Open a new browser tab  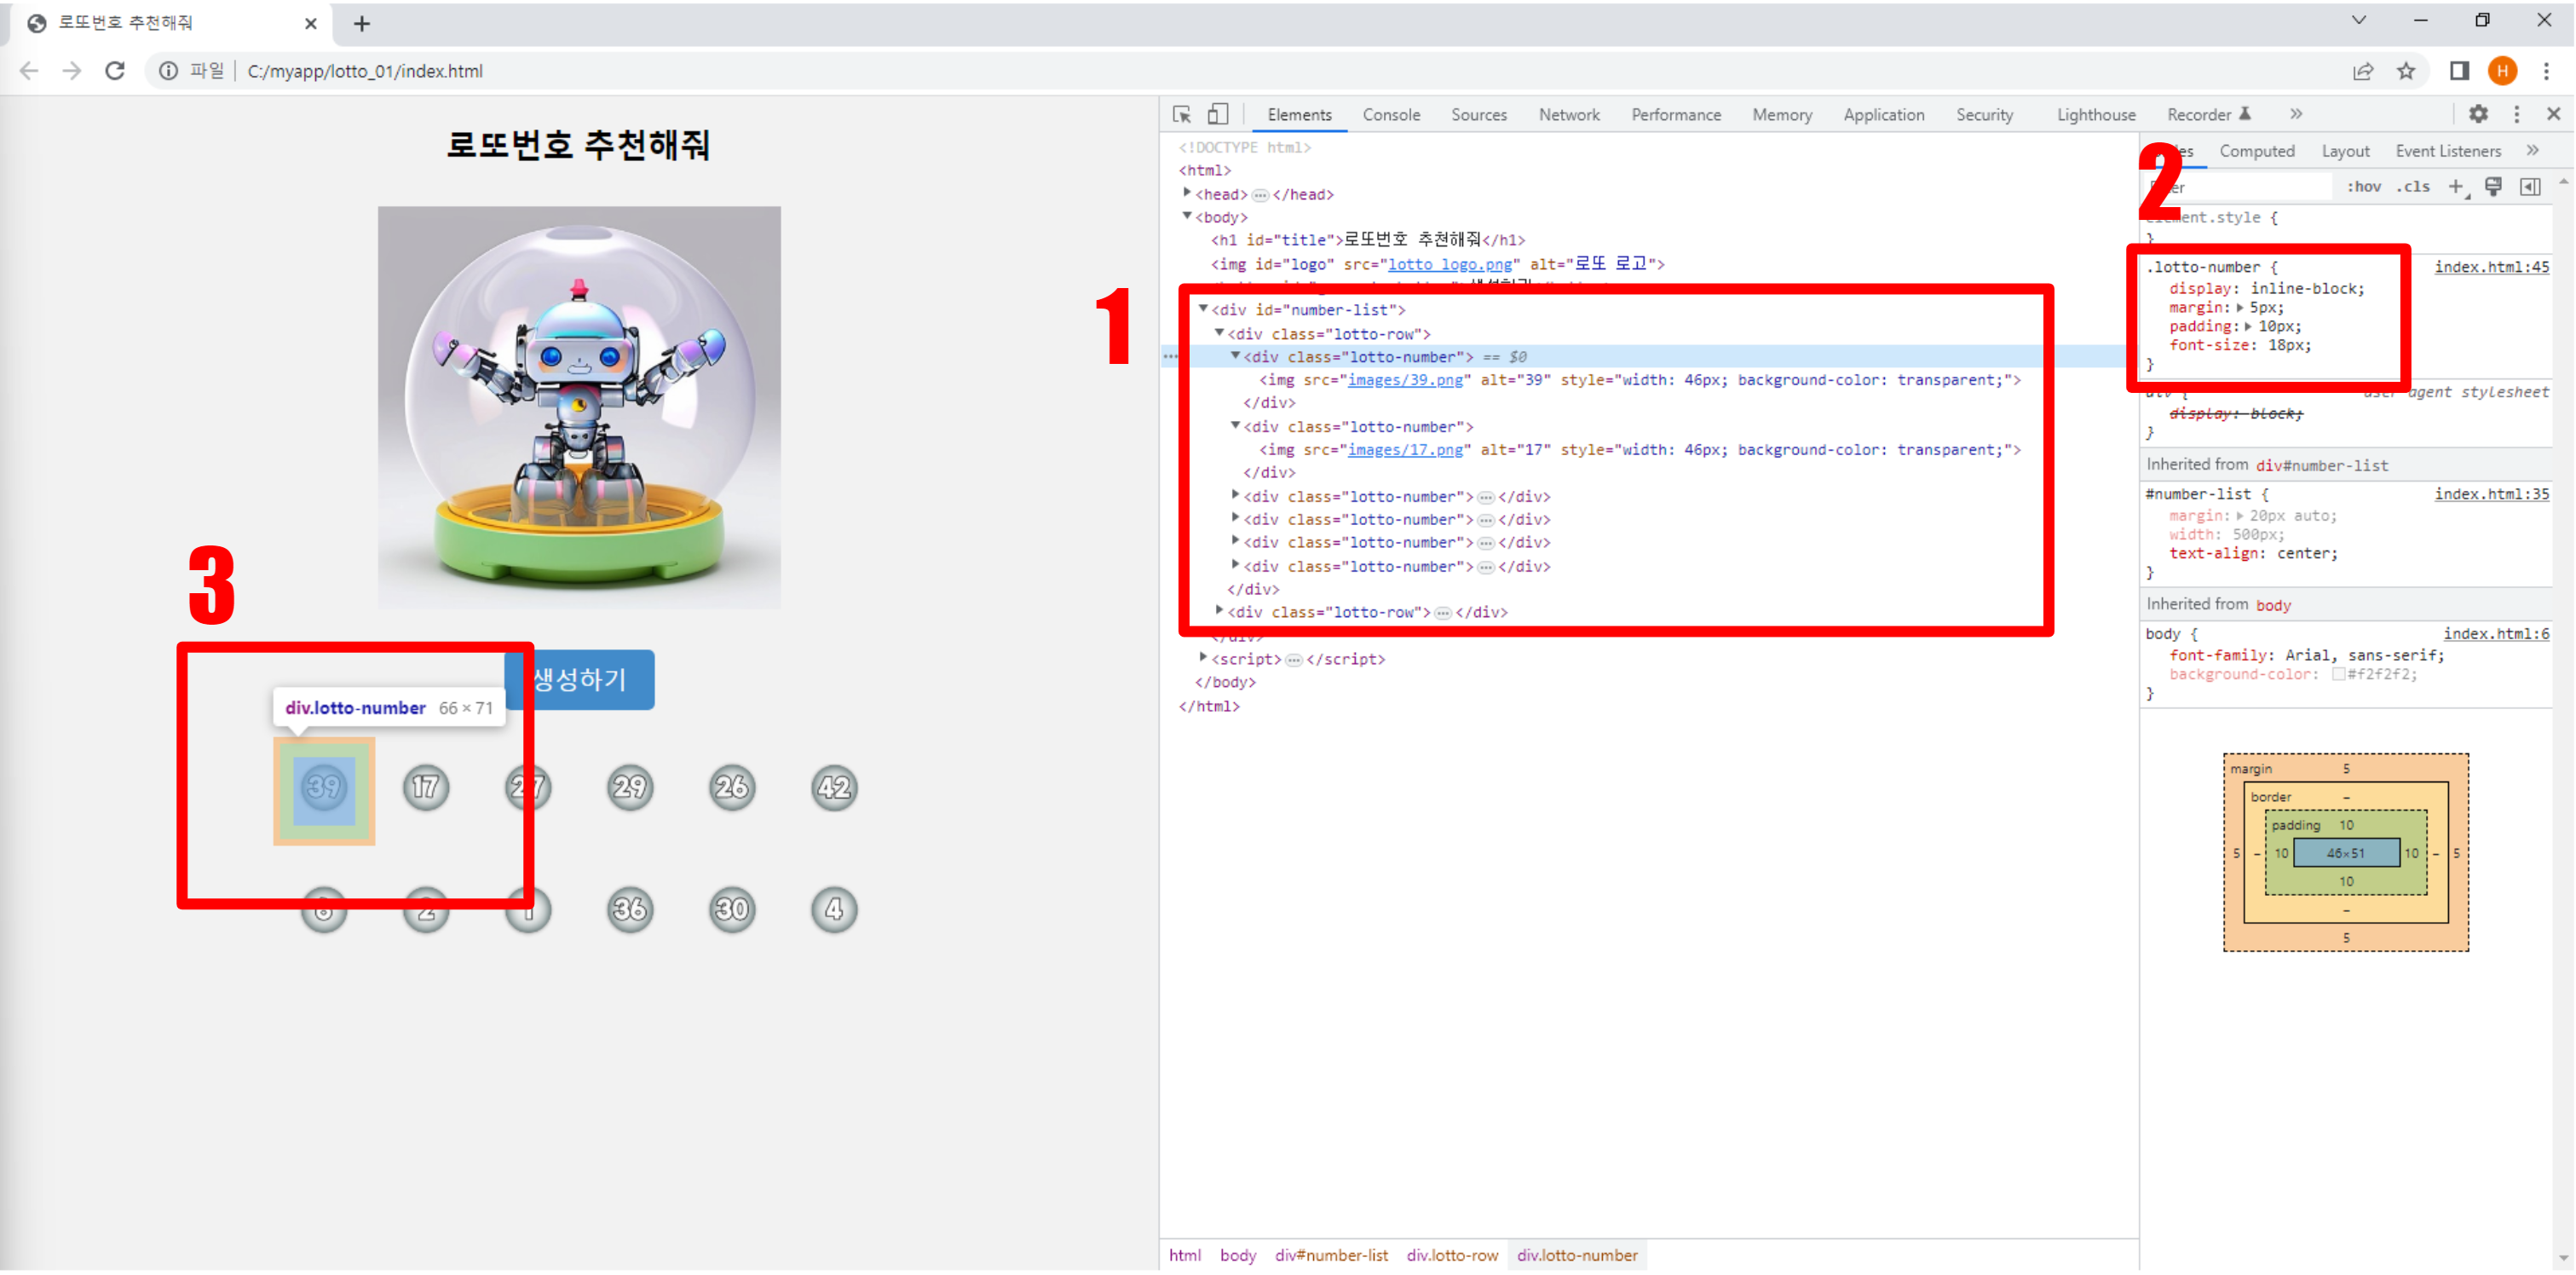click(x=362, y=23)
